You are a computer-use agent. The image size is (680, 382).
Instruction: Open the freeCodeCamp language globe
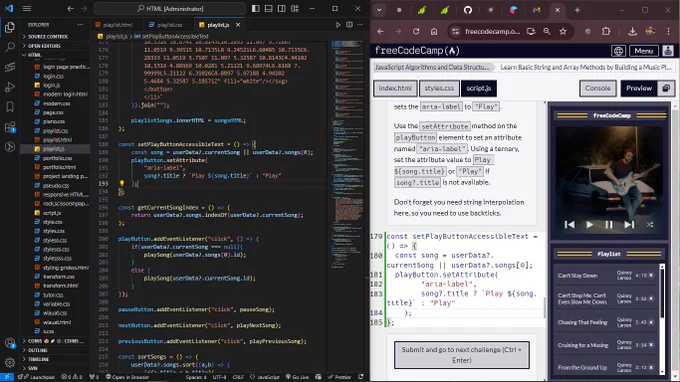click(618, 51)
